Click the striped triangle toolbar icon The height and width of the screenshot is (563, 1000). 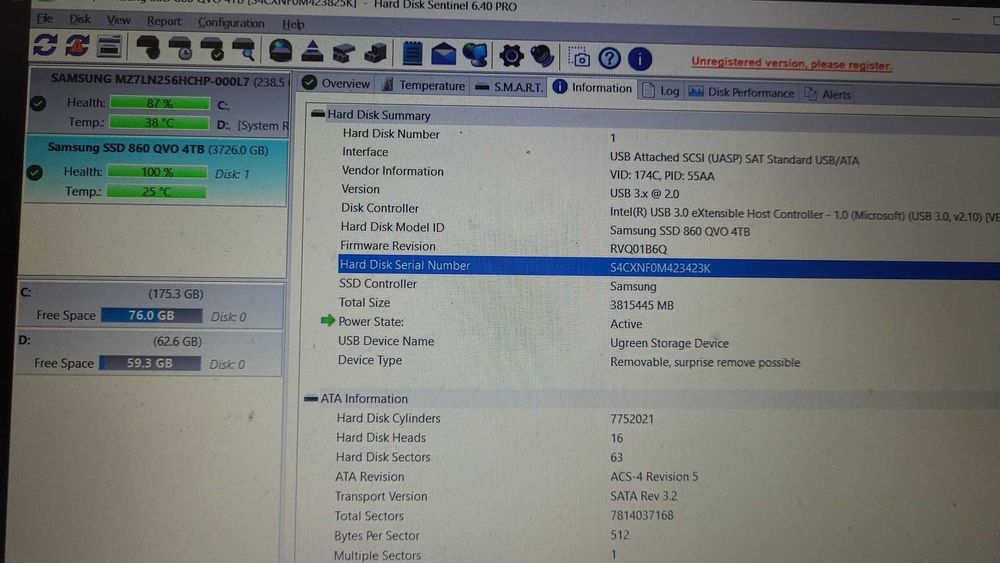312,52
